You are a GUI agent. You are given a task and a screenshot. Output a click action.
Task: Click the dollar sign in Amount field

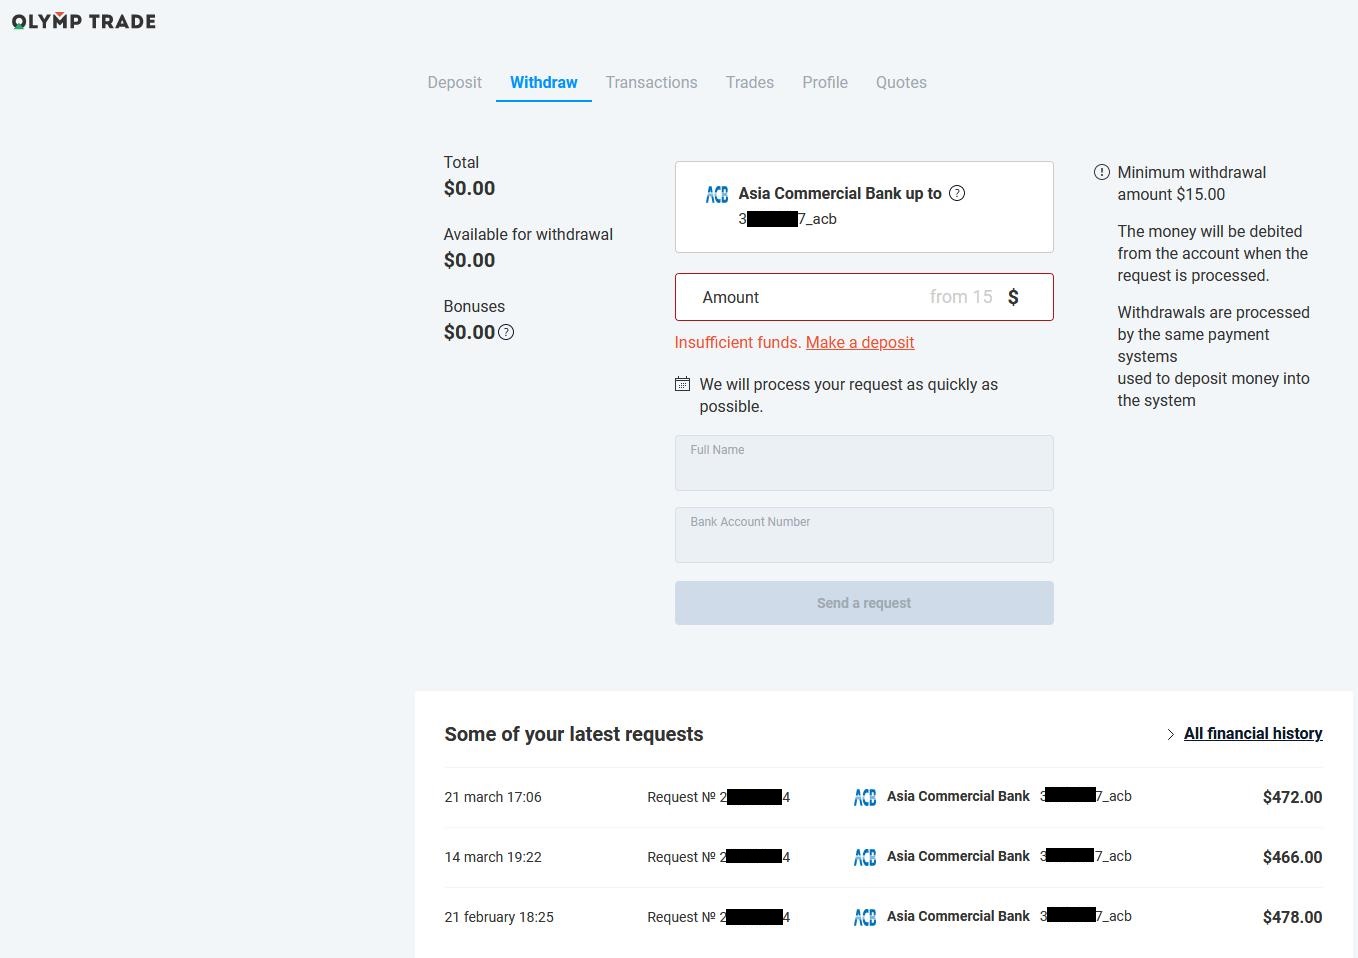point(1013,297)
